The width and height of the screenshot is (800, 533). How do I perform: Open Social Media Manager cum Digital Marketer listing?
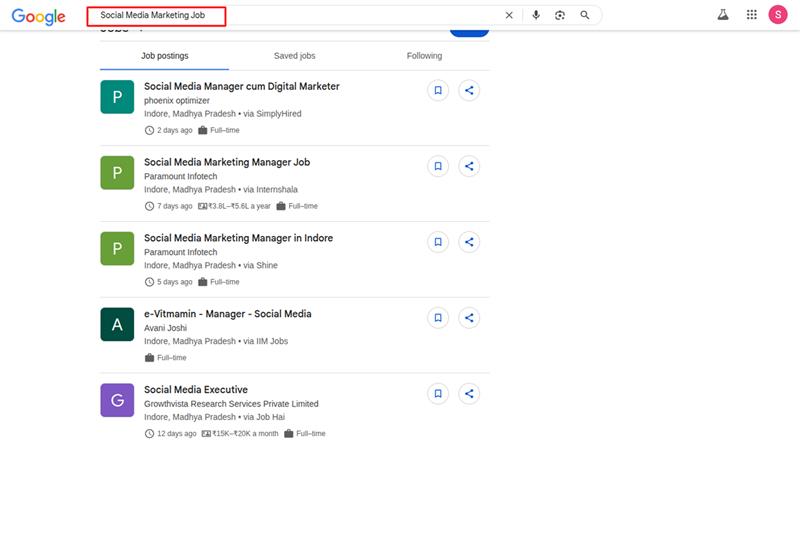pyautogui.click(x=241, y=86)
